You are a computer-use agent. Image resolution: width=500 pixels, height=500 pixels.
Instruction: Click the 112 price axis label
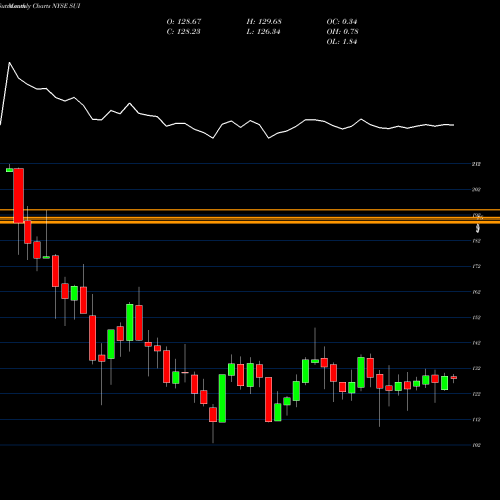click(x=476, y=420)
